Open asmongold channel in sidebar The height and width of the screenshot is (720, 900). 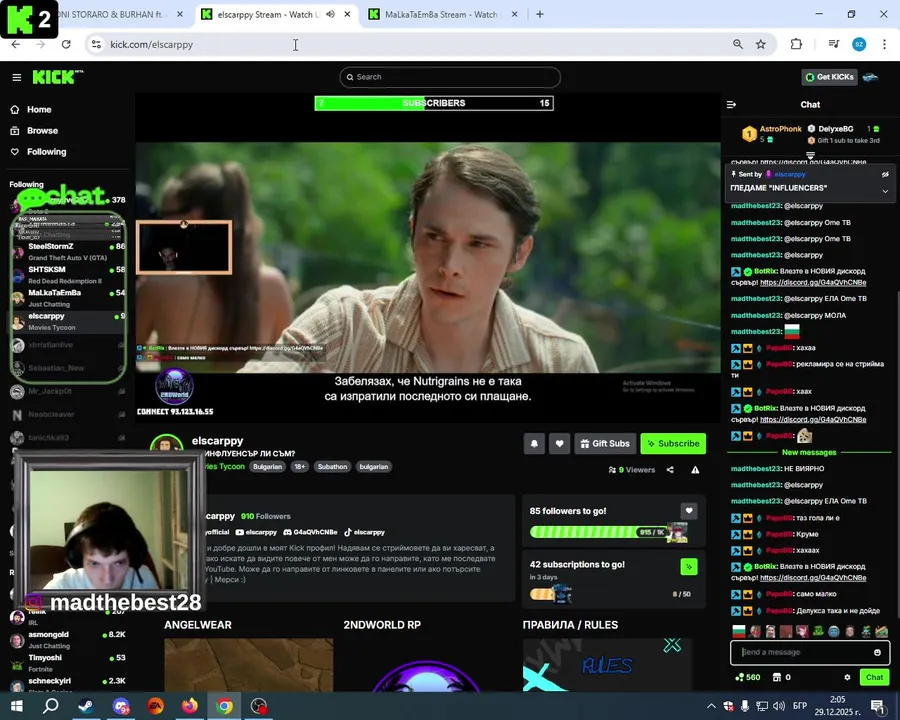click(68, 640)
